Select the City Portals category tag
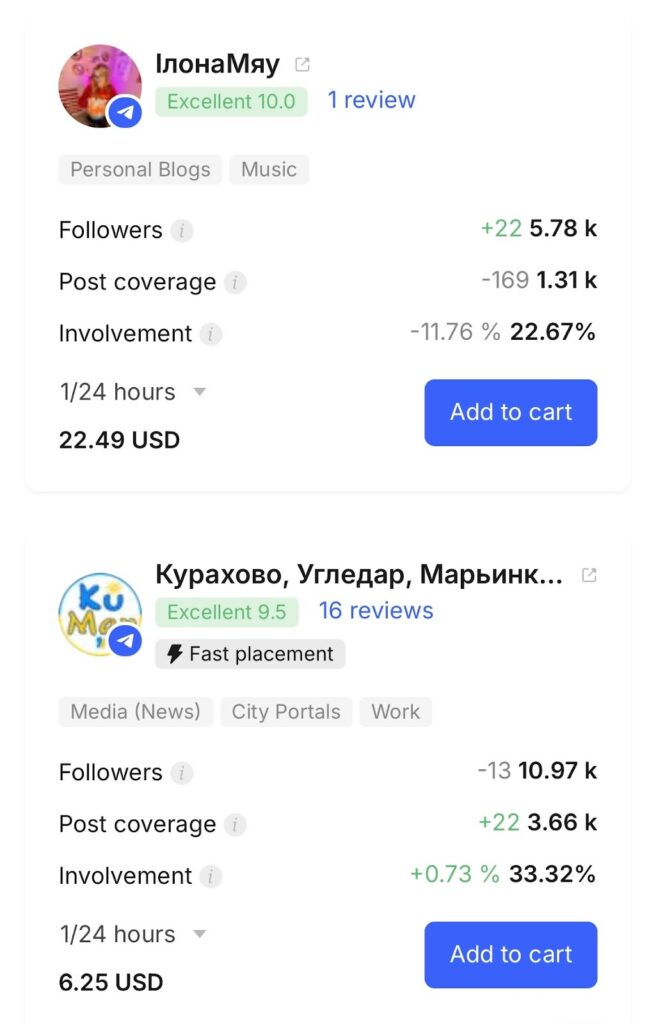656x1024 pixels. [x=286, y=712]
